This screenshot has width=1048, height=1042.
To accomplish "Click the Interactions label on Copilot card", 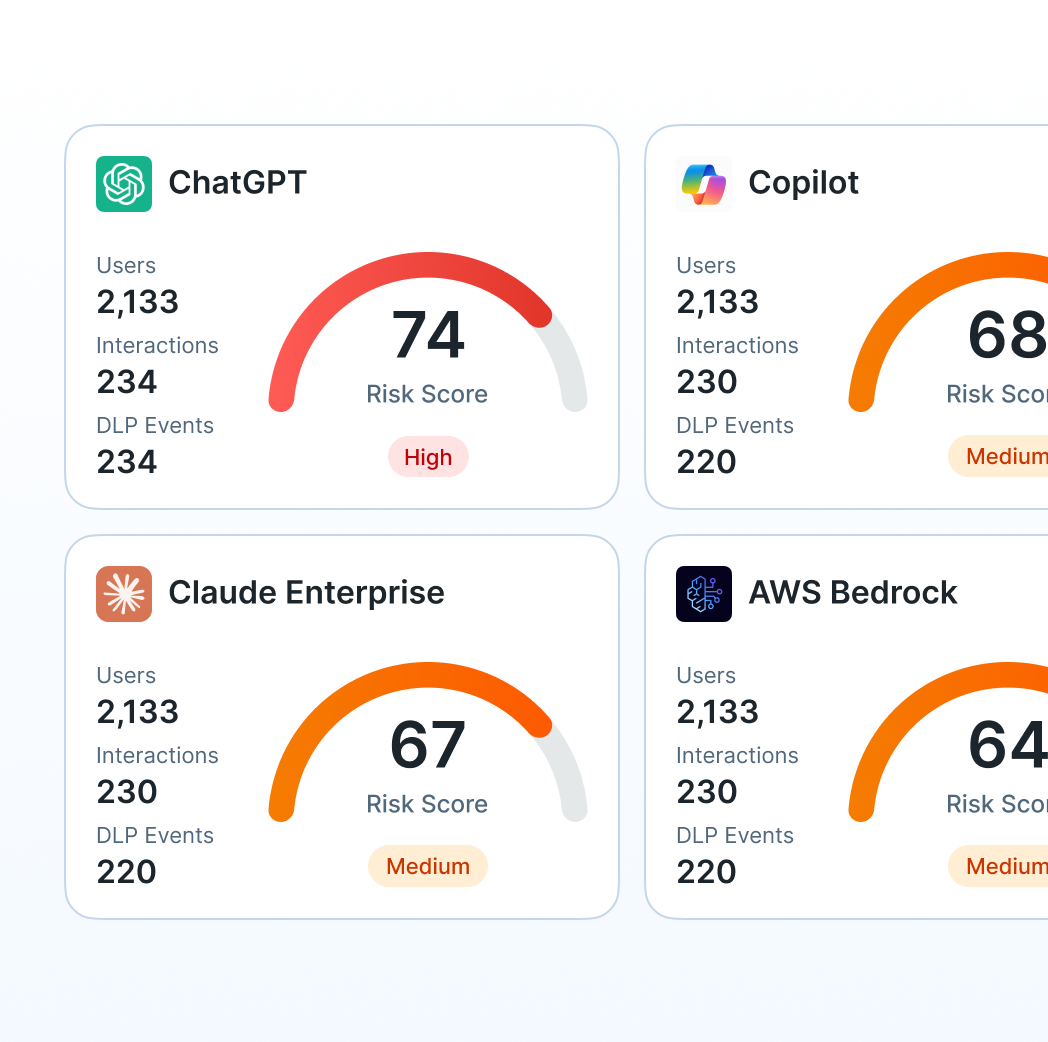I will click(737, 346).
